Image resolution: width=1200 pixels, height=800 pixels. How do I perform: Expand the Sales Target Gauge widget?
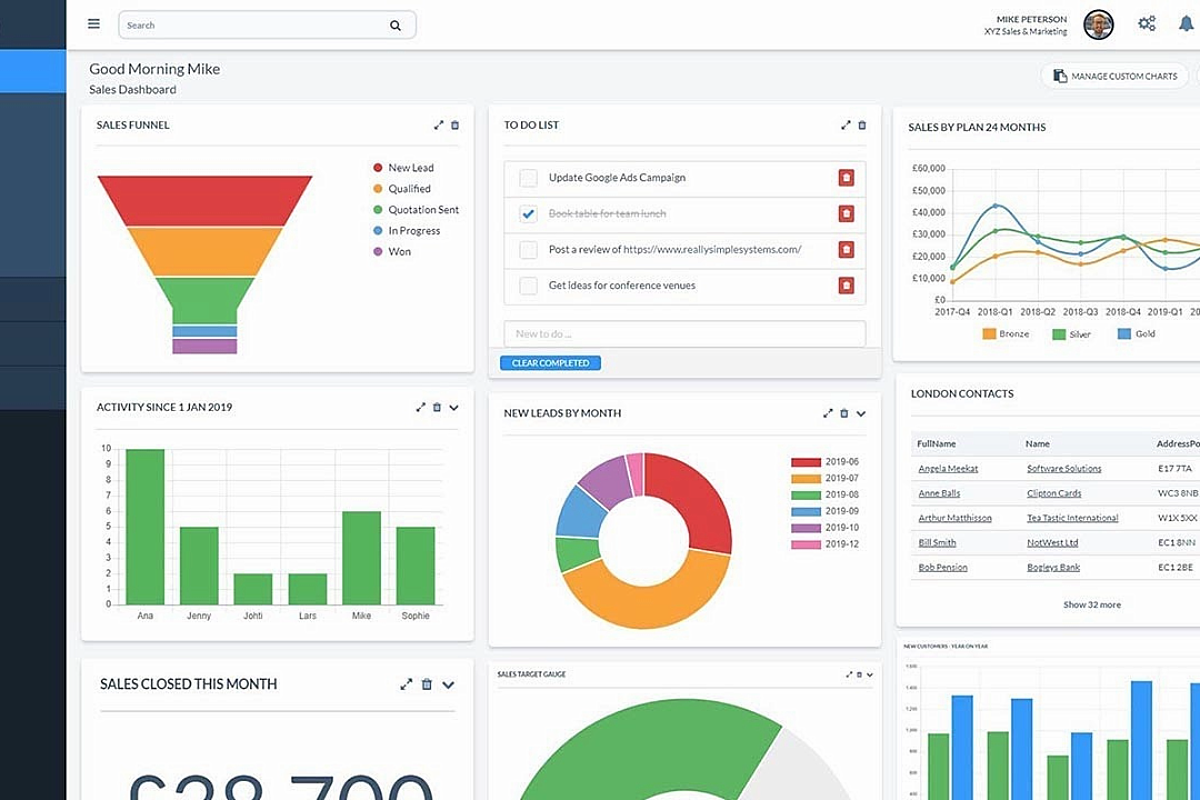pyautogui.click(x=849, y=675)
